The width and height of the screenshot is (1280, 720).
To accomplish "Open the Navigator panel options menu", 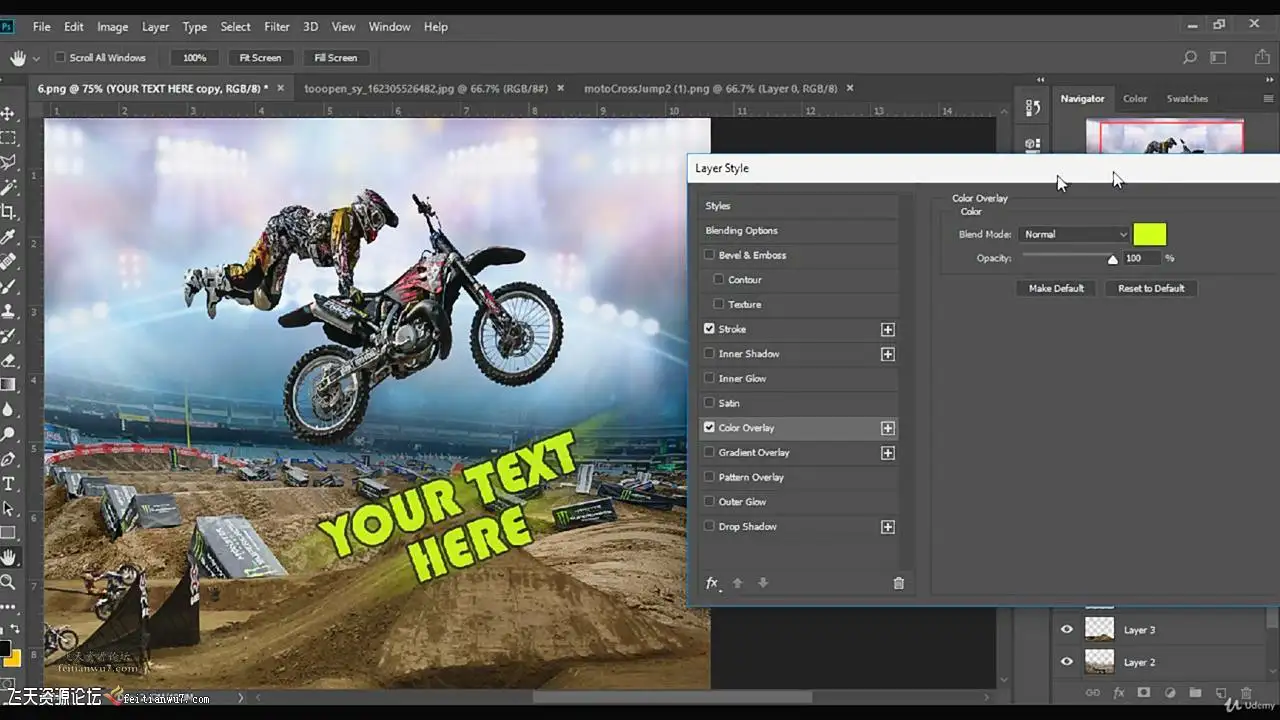I will click(x=1269, y=99).
